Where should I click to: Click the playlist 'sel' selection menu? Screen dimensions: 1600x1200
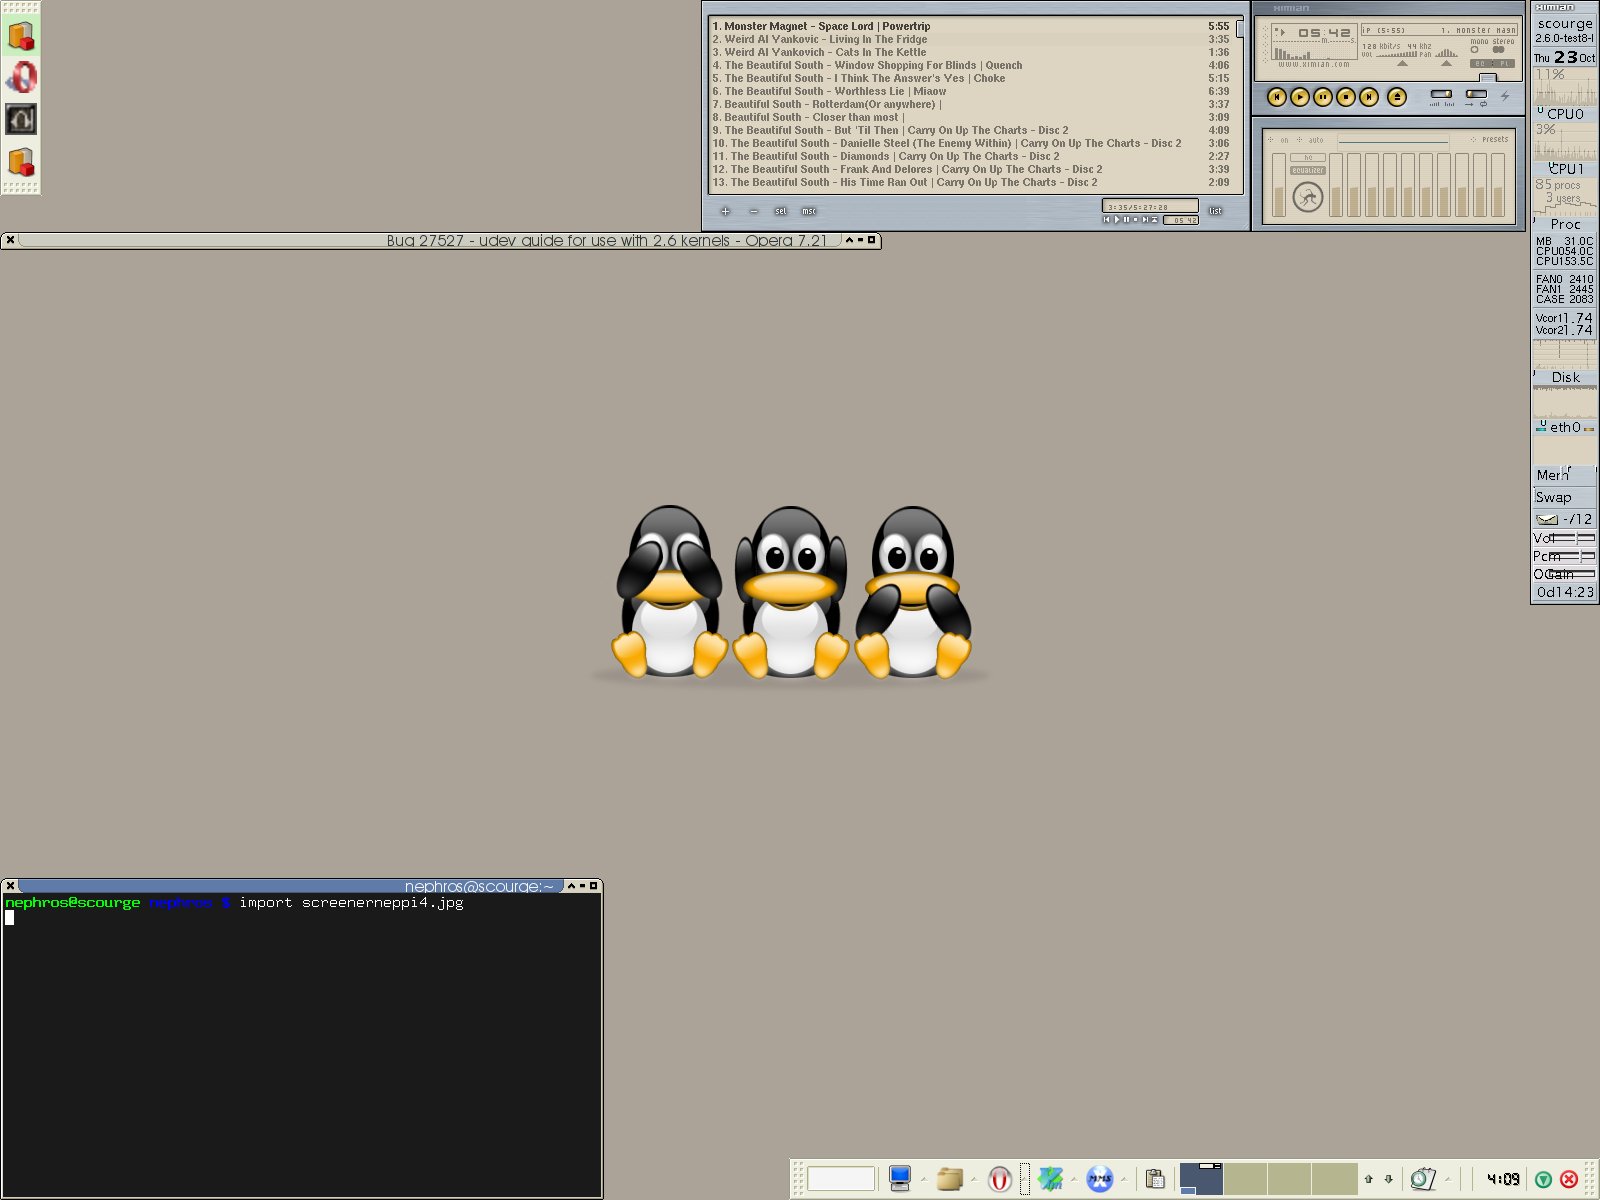pyautogui.click(x=781, y=211)
